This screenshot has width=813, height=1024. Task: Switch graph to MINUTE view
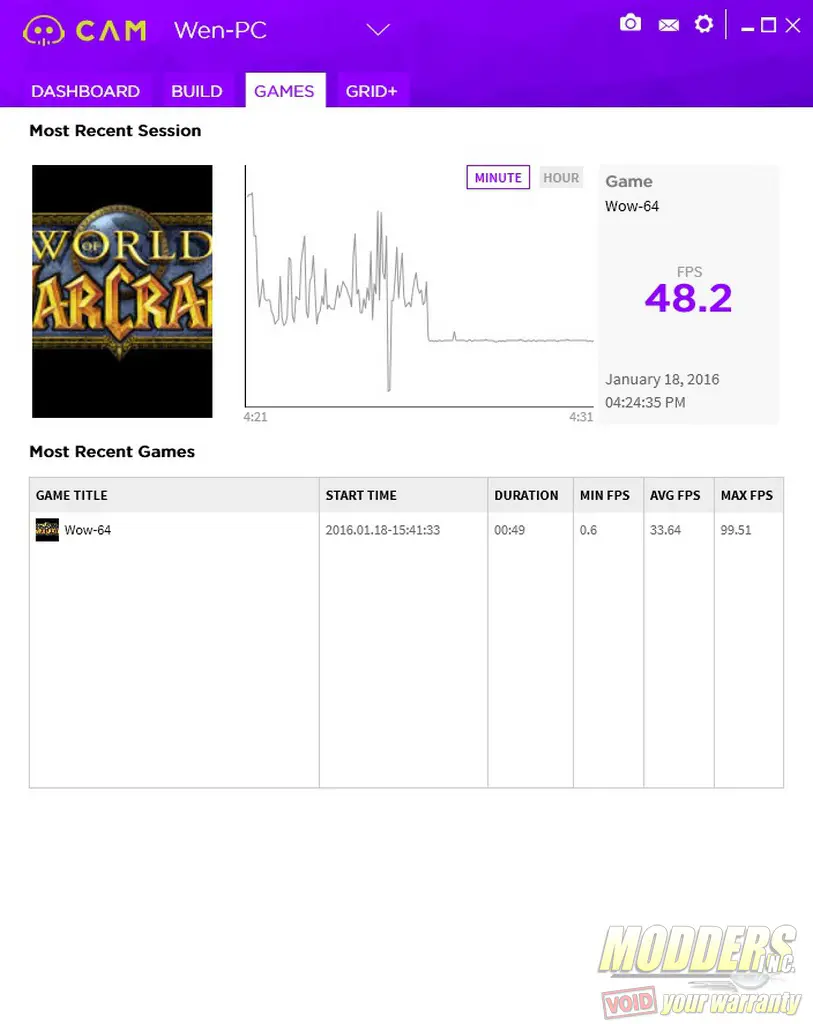point(498,177)
